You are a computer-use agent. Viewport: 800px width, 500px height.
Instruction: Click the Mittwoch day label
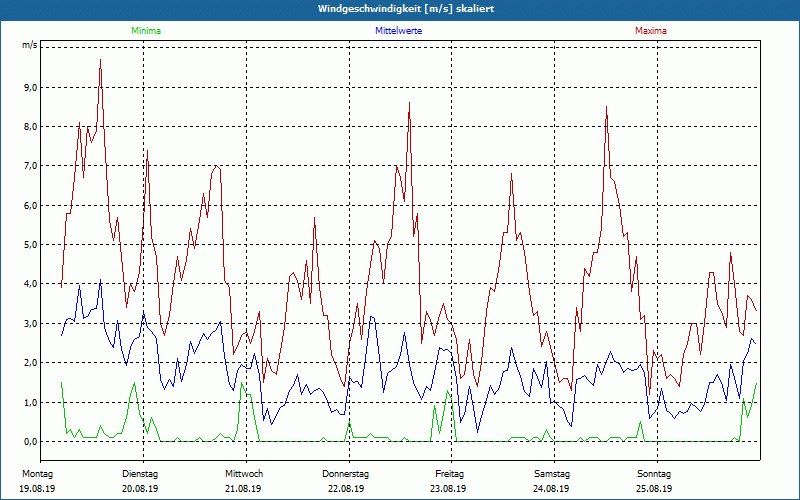coord(244,474)
